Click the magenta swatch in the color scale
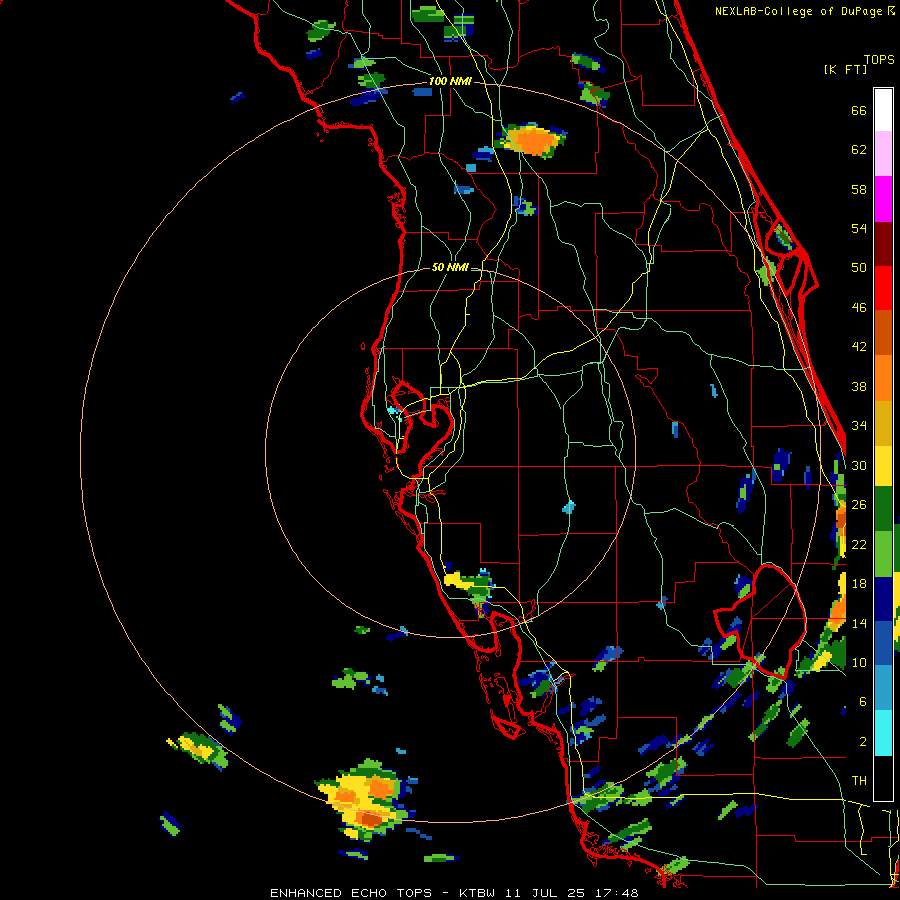 point(883,199)
